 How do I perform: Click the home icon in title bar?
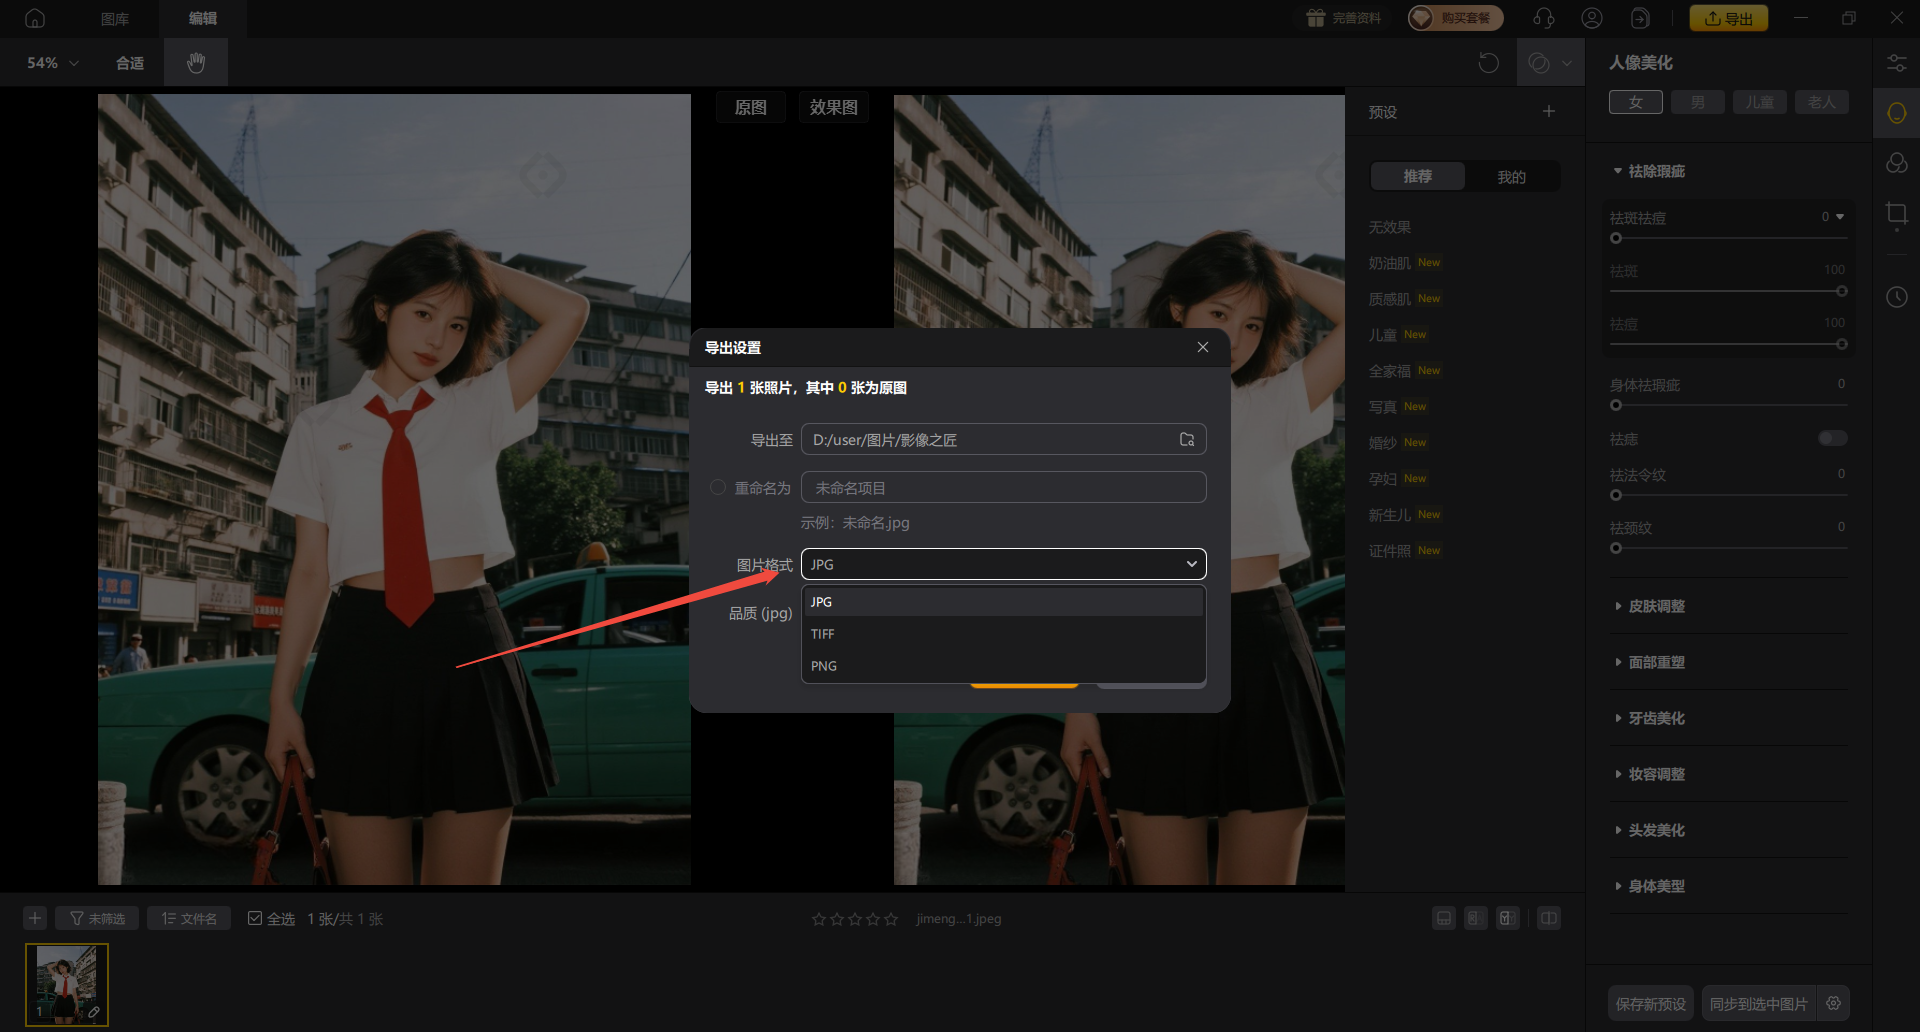tap(35, 18)
